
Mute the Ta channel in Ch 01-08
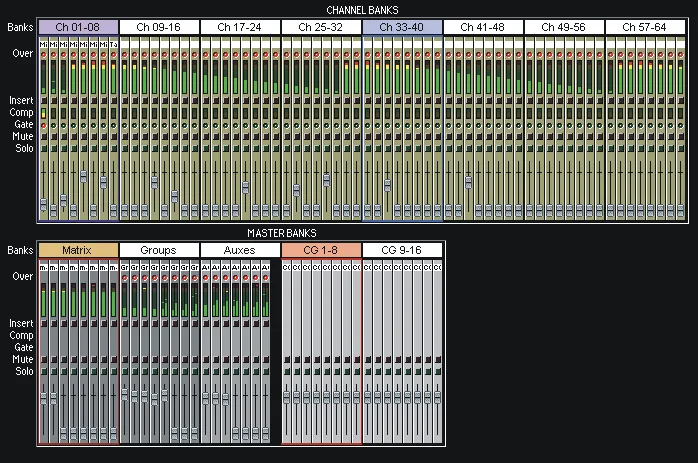pos(114,137)
